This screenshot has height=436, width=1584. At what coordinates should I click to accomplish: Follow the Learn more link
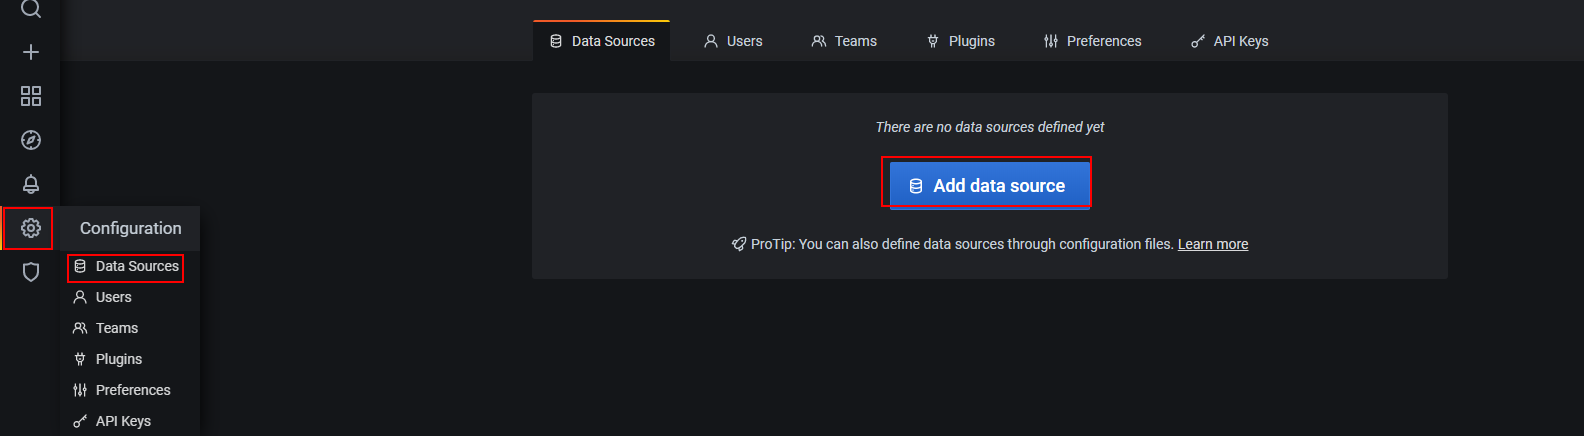(x=1212, y=244)
